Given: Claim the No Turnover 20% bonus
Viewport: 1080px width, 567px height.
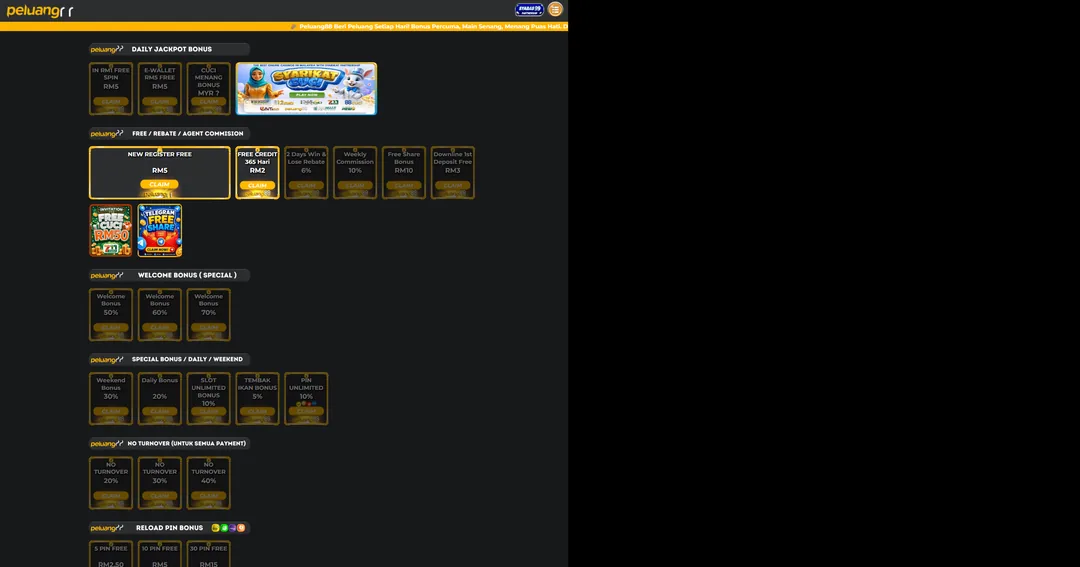Looking at the screenshot, I should pyautogui.click(x=111, y=495).
